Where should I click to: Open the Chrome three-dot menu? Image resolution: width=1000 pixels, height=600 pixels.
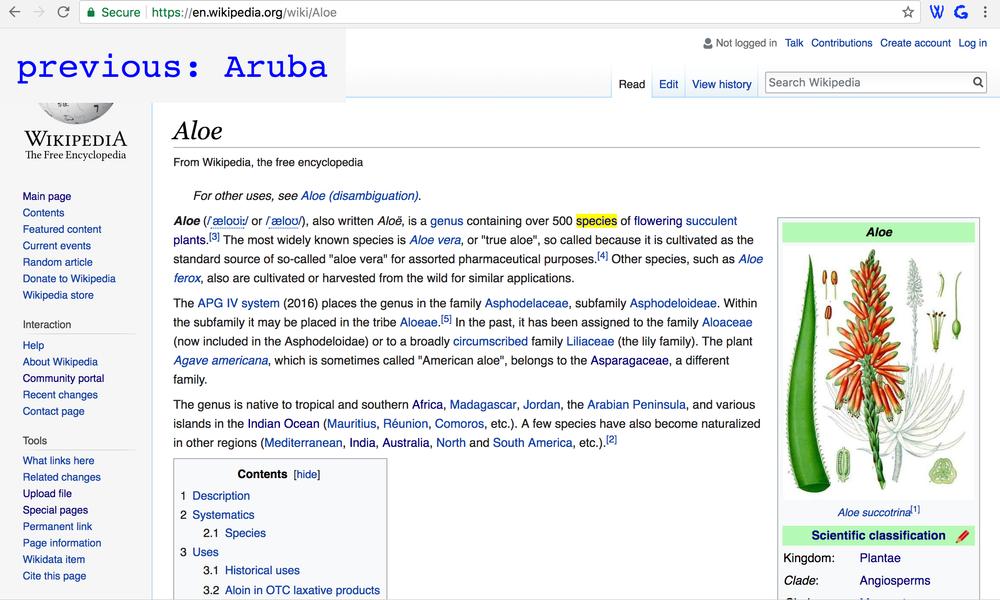tap(986, 12)
